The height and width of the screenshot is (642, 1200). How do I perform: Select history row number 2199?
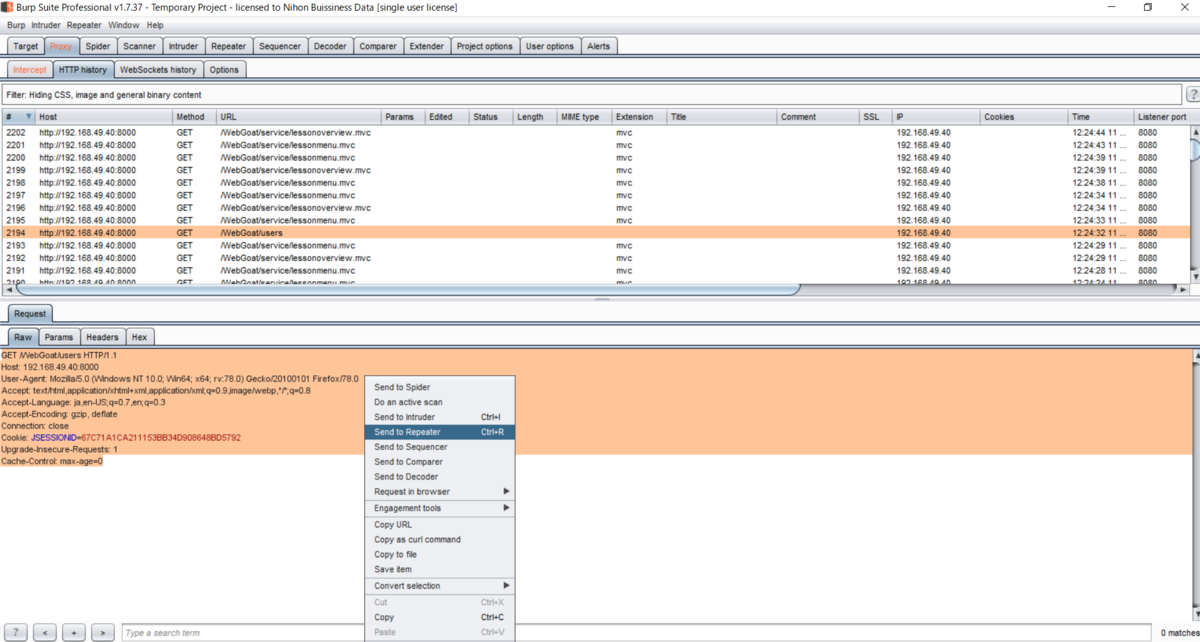(x=595, y=170)
